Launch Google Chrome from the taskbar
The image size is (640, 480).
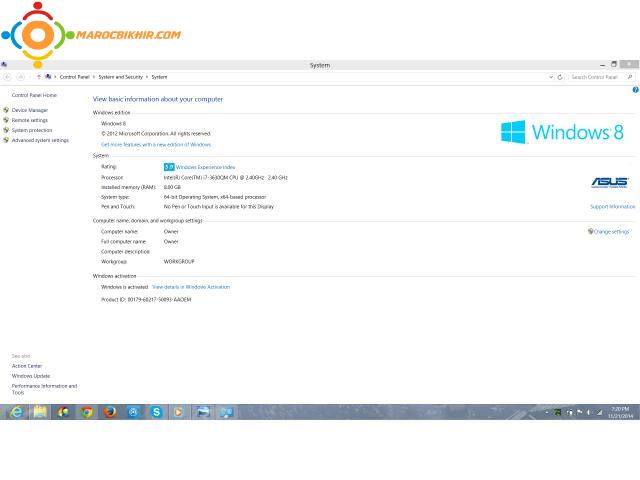pyautogui.click(x=87, y=412)
